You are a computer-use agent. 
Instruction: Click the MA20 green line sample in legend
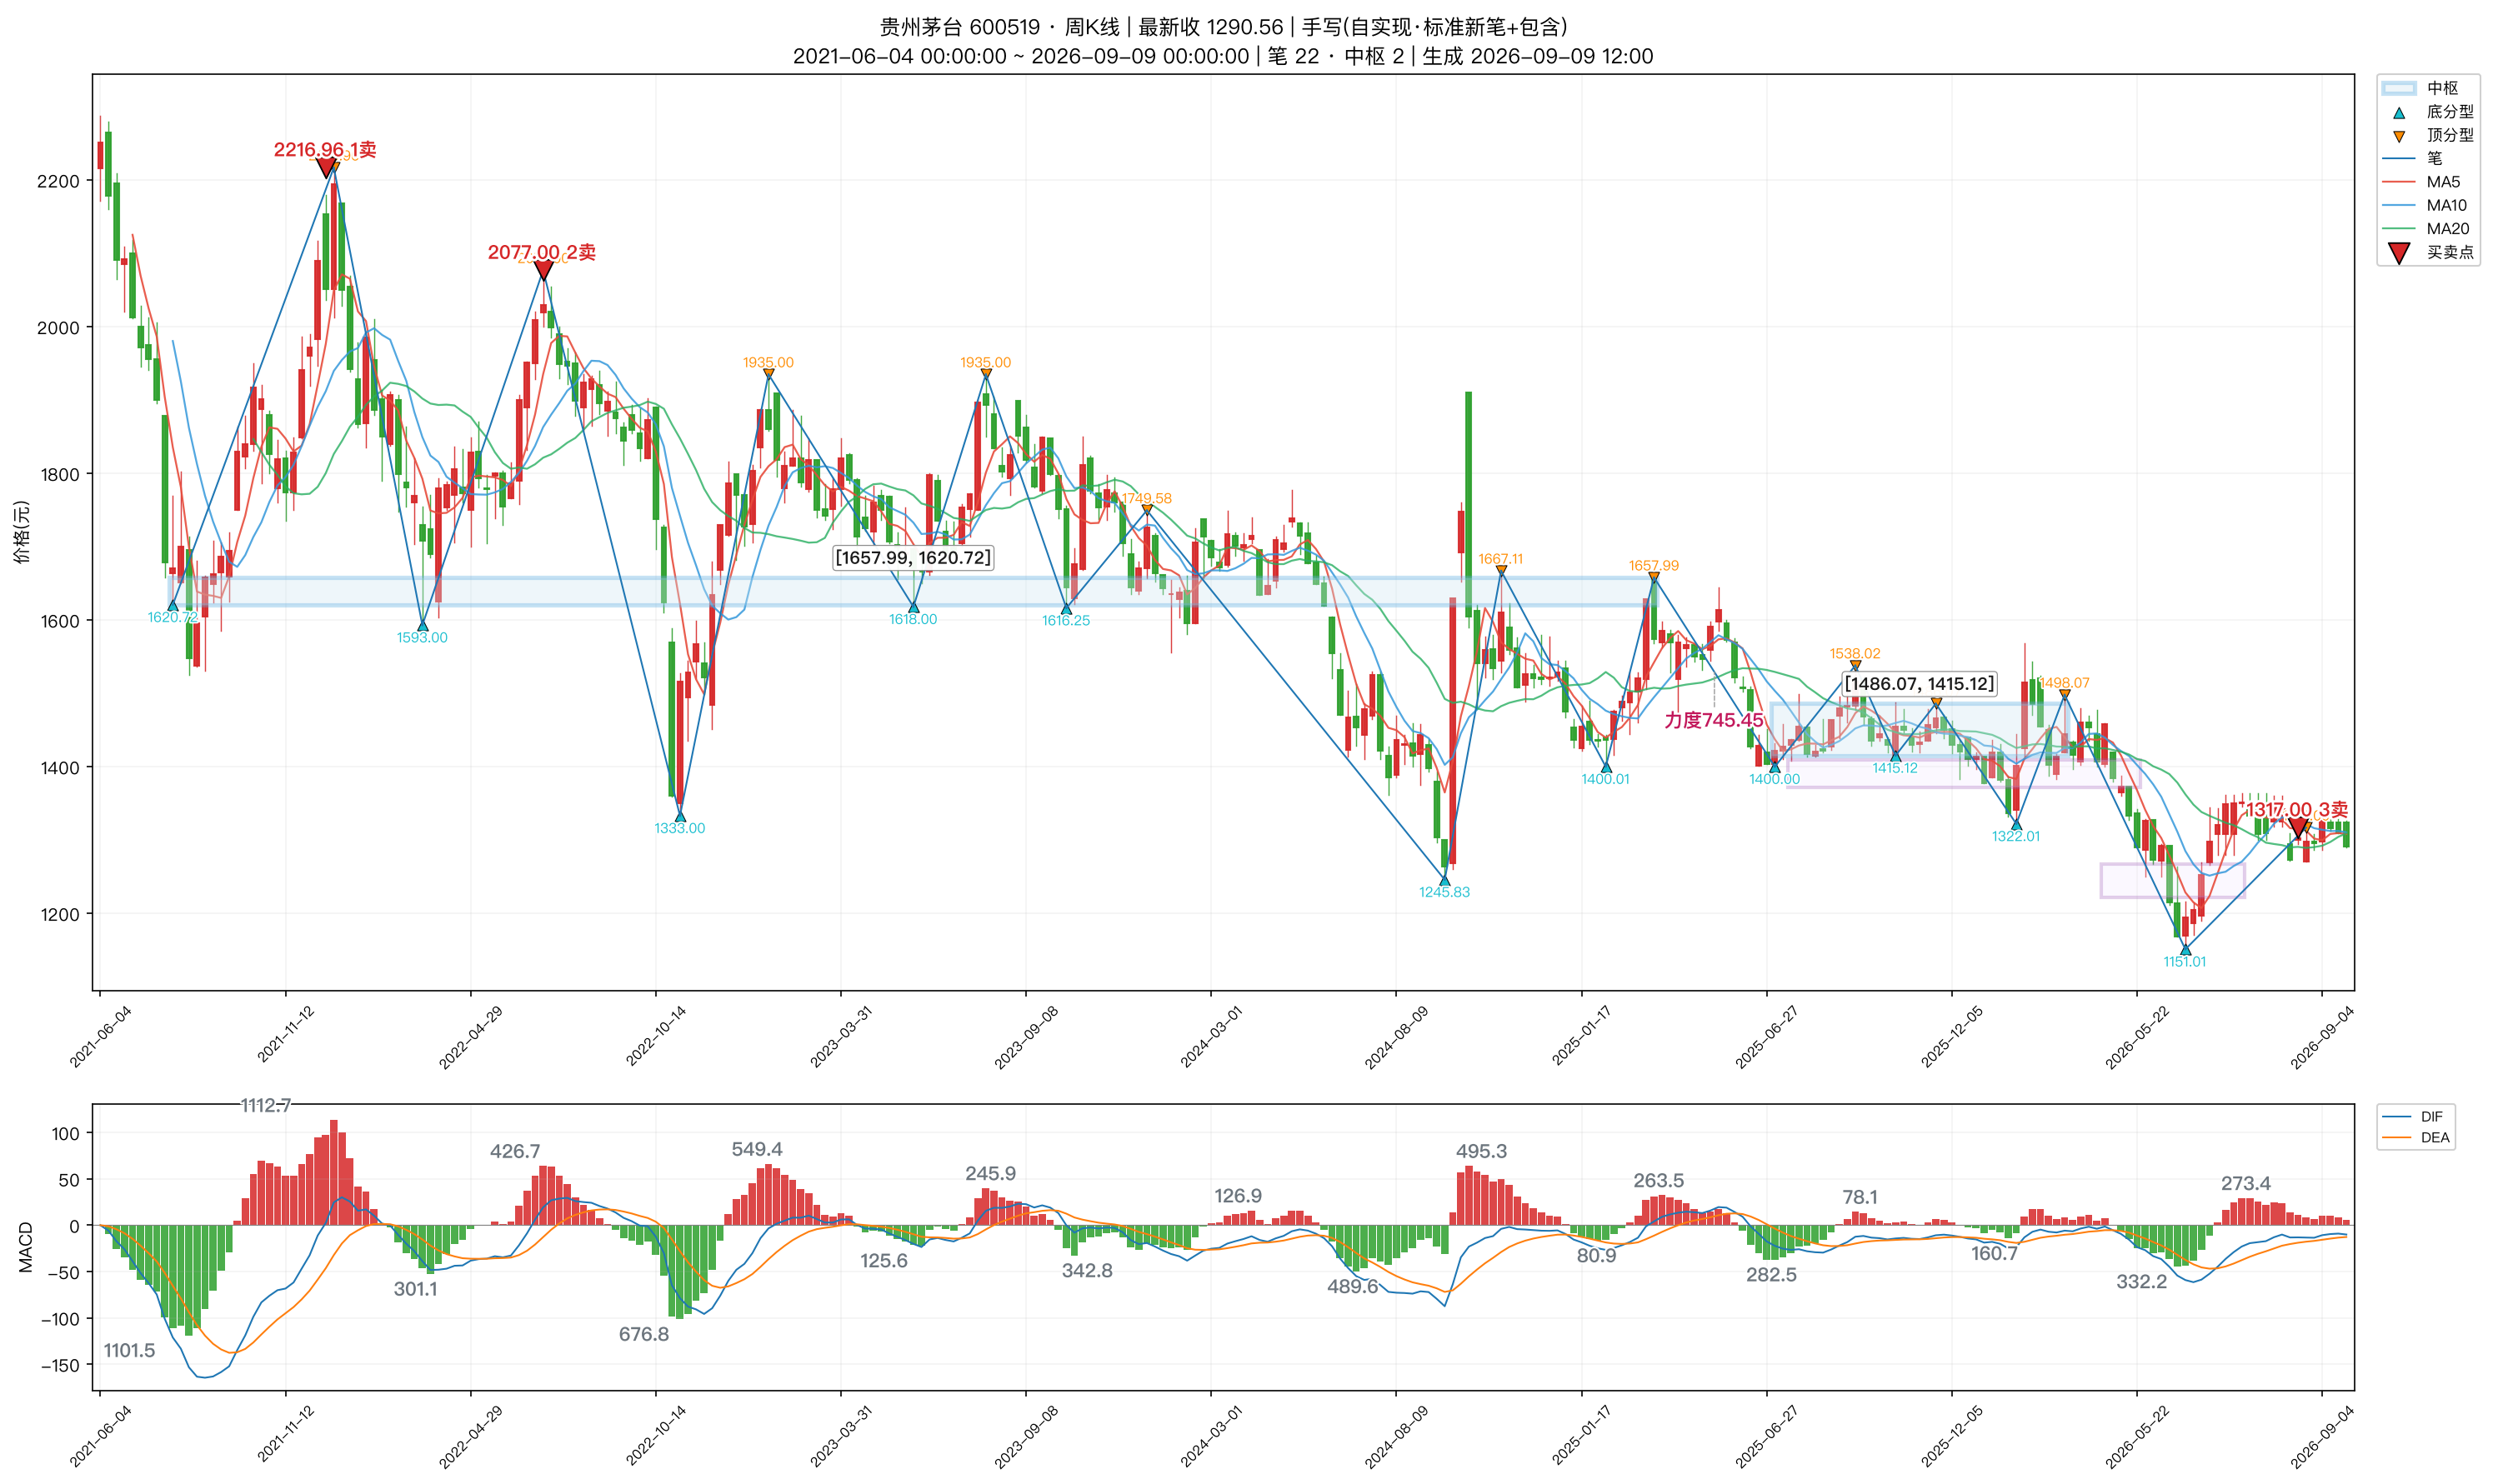pos(2399,229)
